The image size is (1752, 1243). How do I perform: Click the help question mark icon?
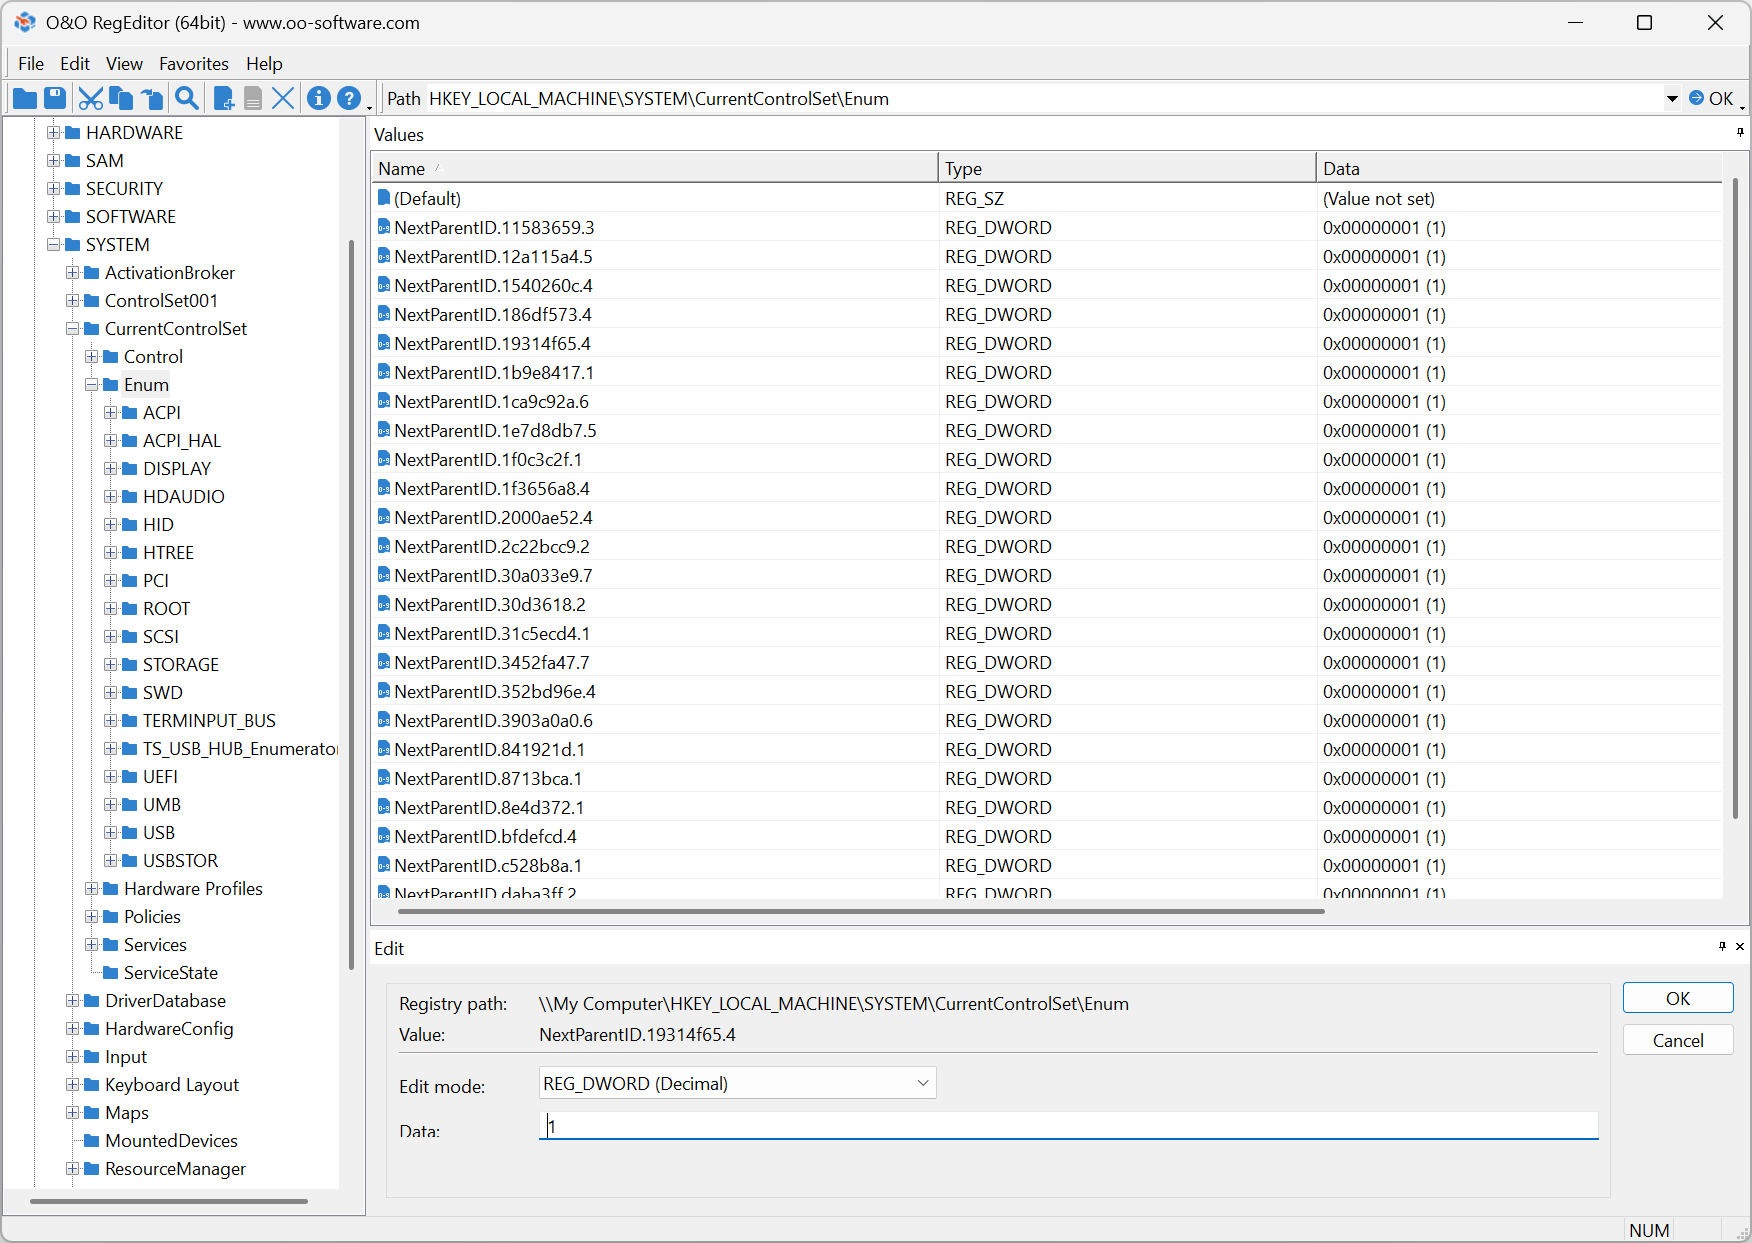coord(348,98)
